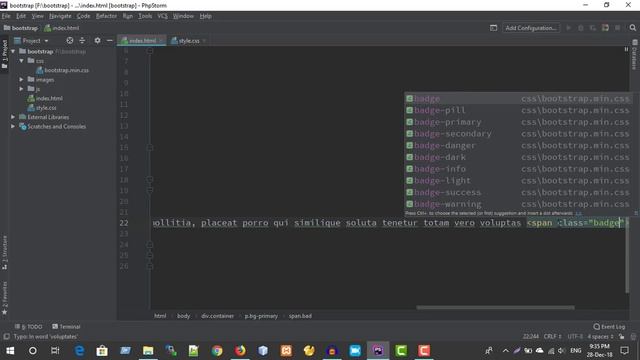Choose the badge-warning completion suggestion
This screenshot has height=360, width=640.
518,204
